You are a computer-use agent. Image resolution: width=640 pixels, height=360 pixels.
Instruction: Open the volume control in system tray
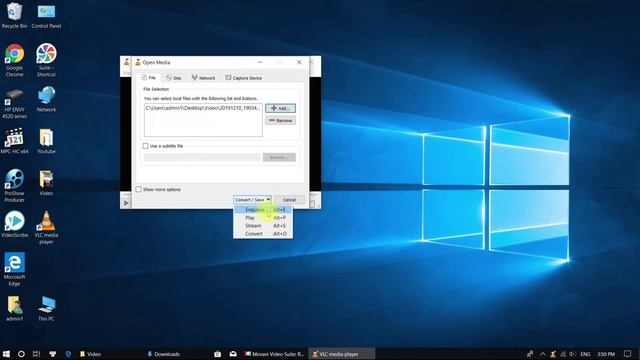572,354
